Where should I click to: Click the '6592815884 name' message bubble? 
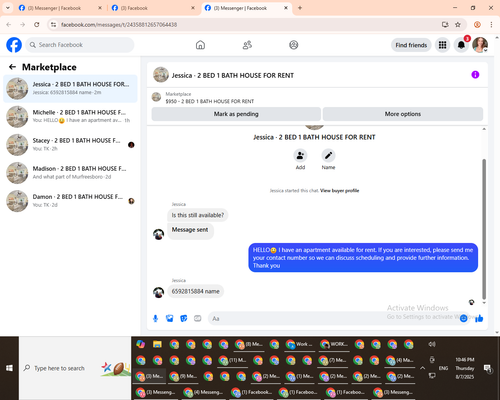[x=195, y=291]
